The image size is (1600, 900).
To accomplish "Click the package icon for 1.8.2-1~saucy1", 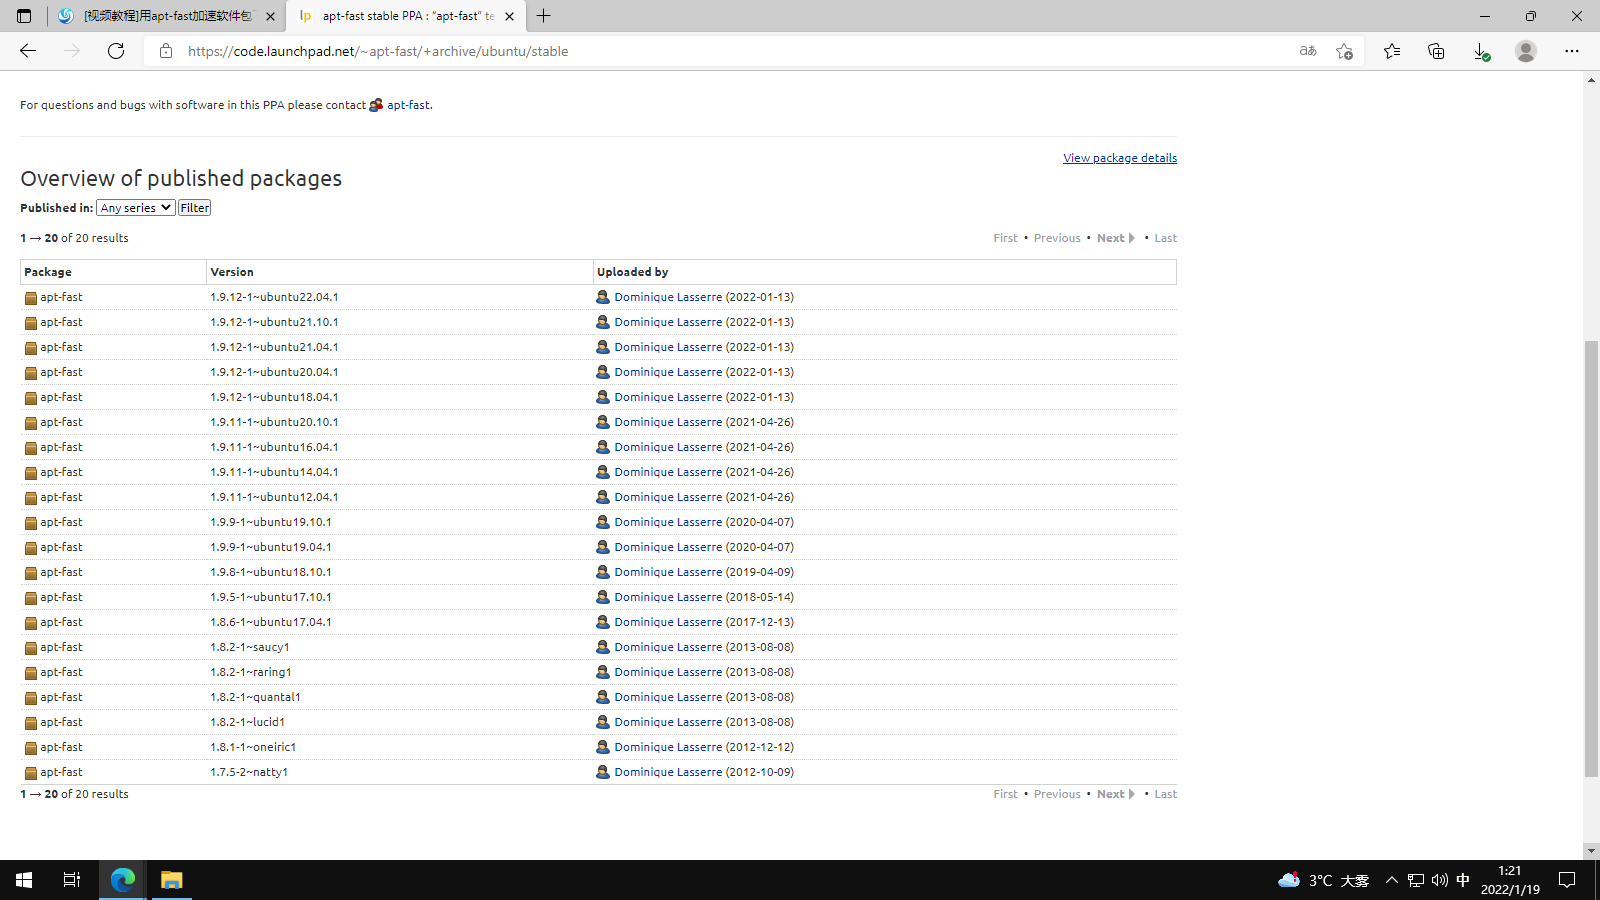I will (x=31, y=648).
